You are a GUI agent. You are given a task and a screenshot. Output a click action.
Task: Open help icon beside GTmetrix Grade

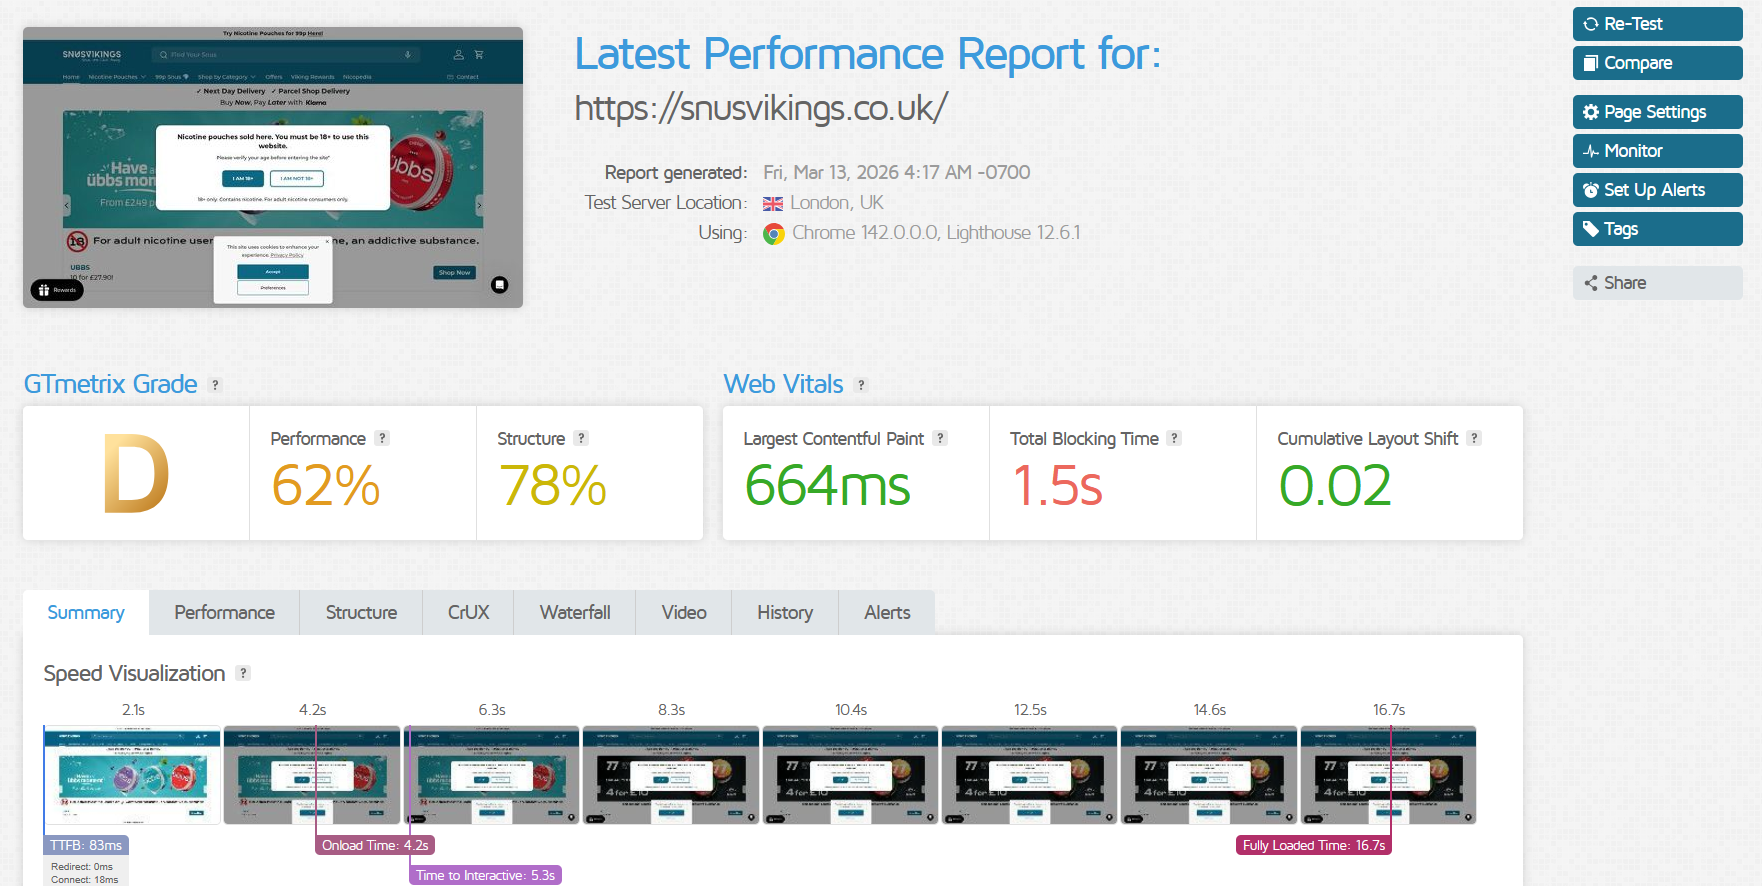click(x=215, y=385)
